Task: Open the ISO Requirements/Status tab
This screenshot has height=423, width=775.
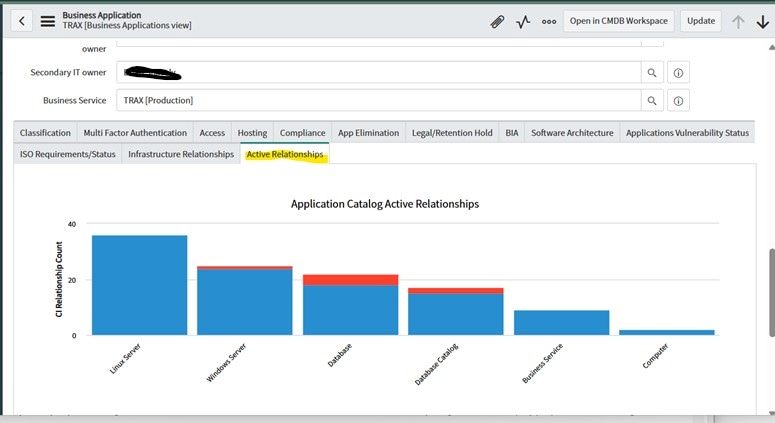Action: pos(68,154)
